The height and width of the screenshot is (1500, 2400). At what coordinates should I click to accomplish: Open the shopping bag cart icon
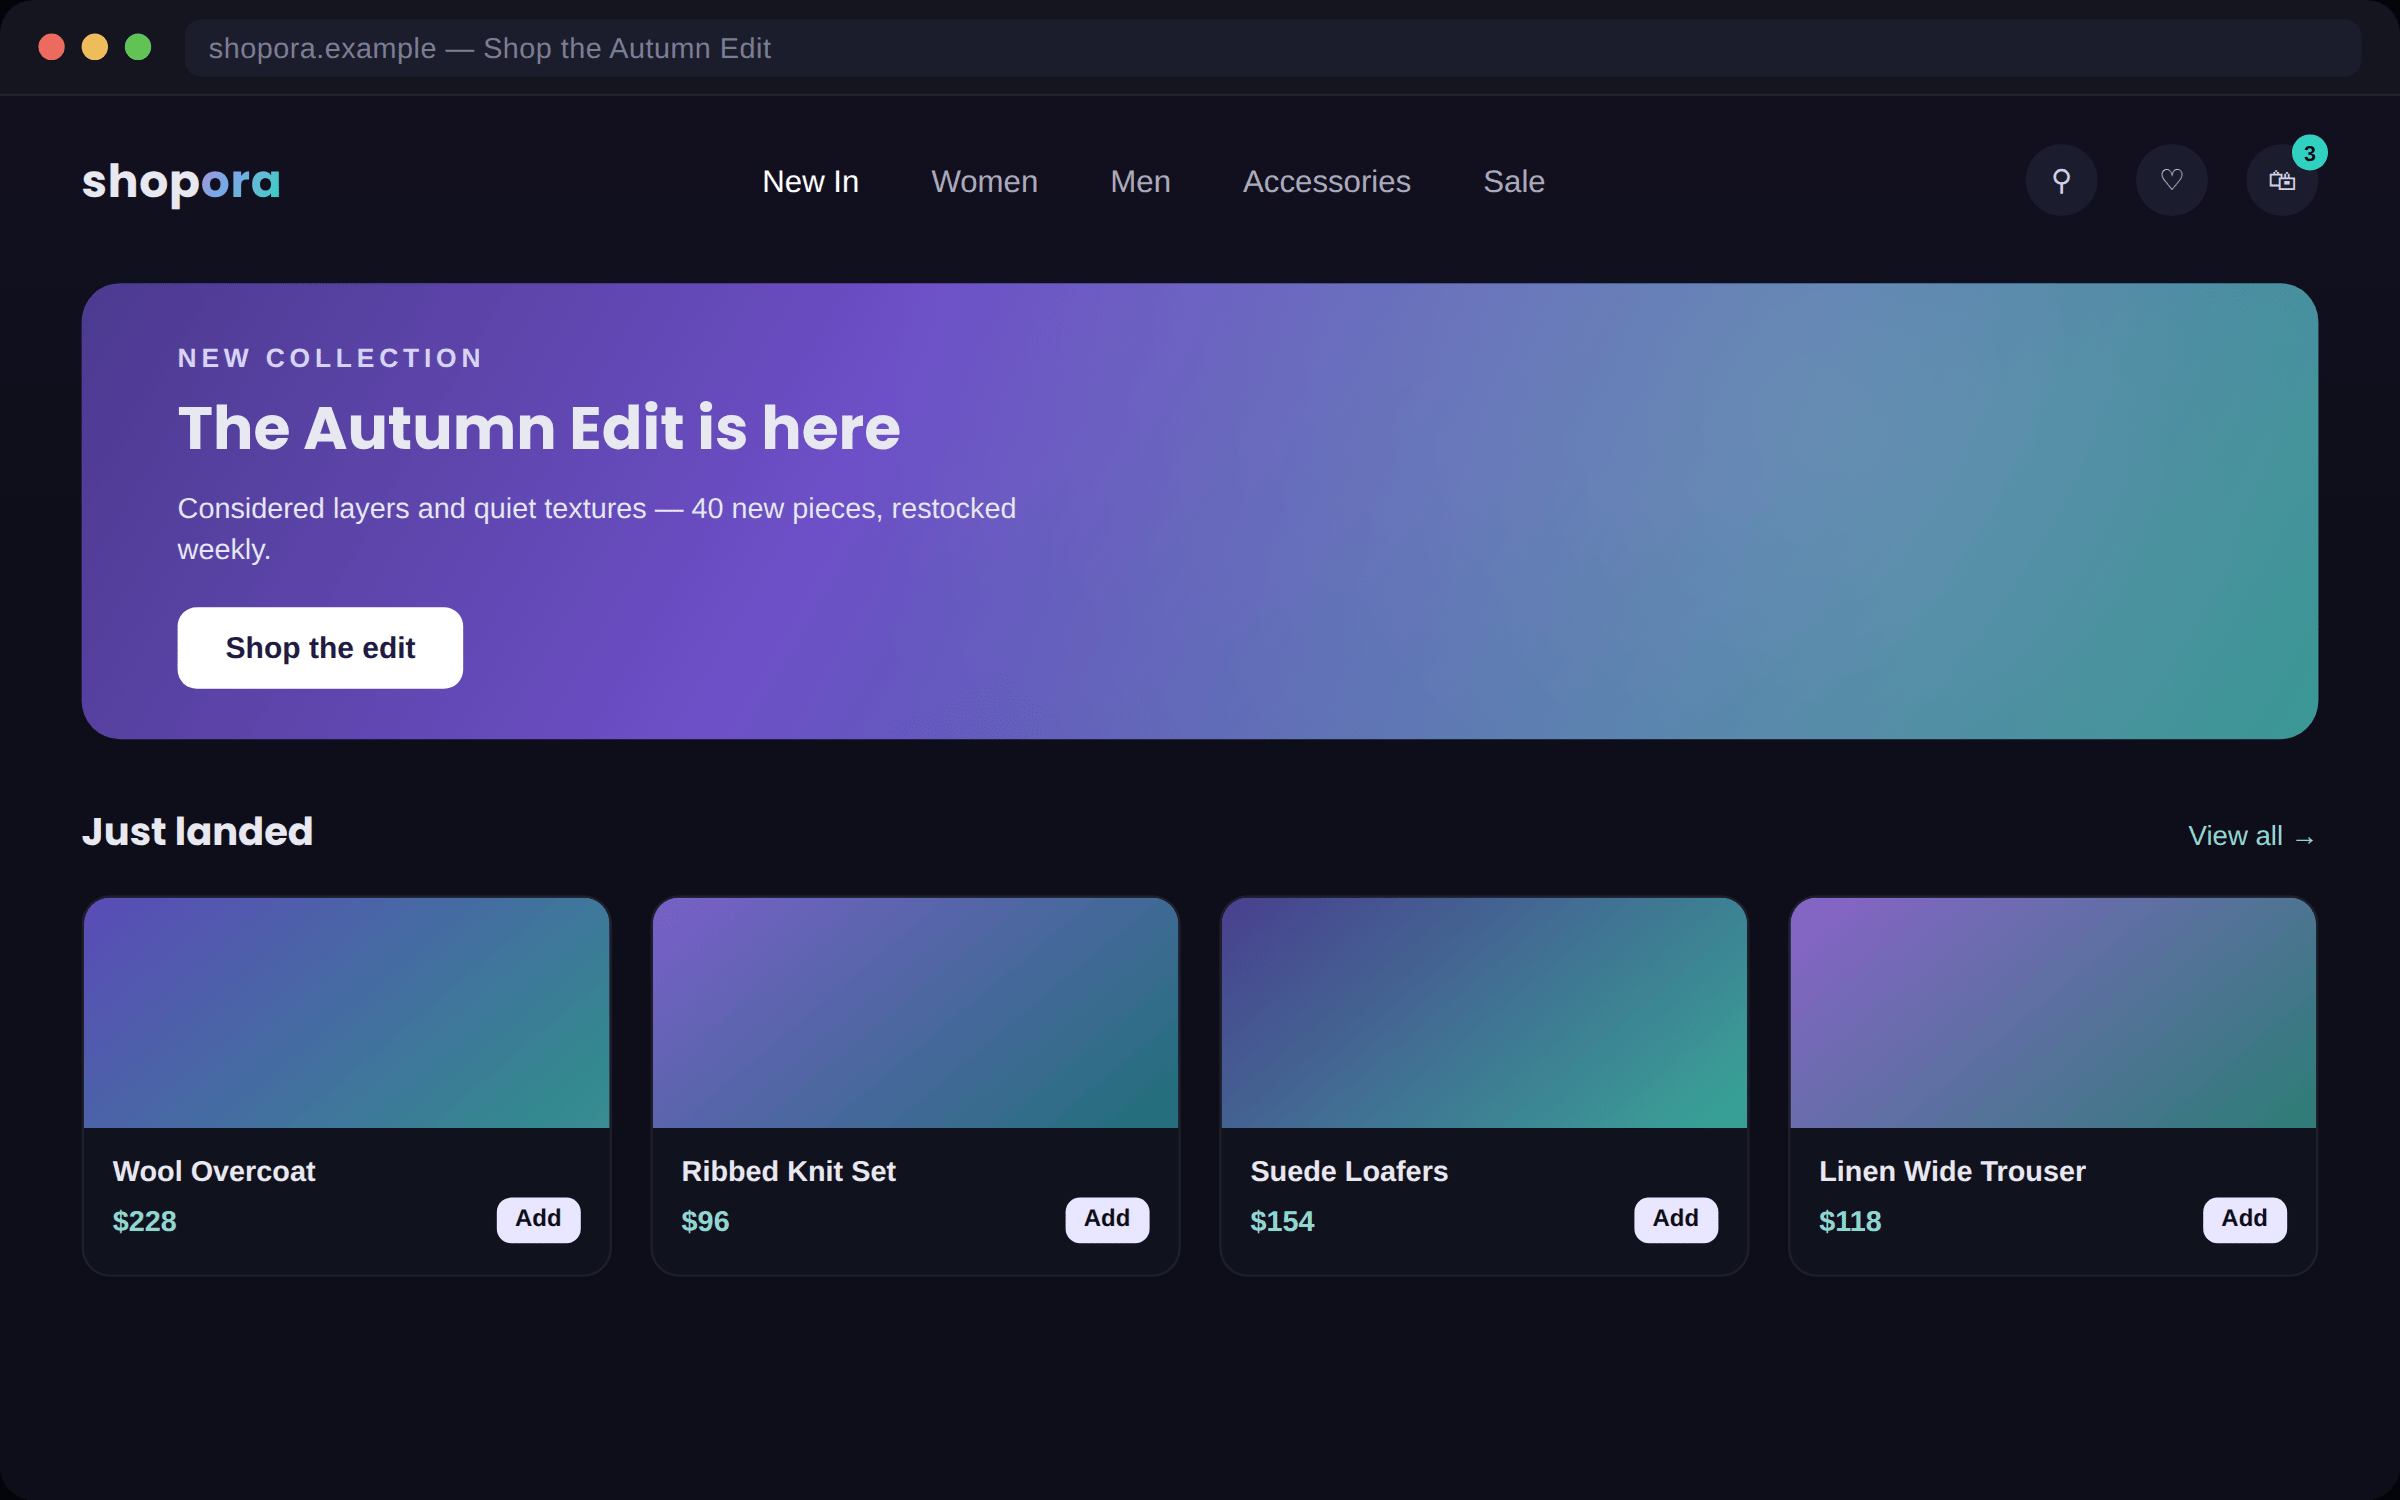[x=2281, y=181]
